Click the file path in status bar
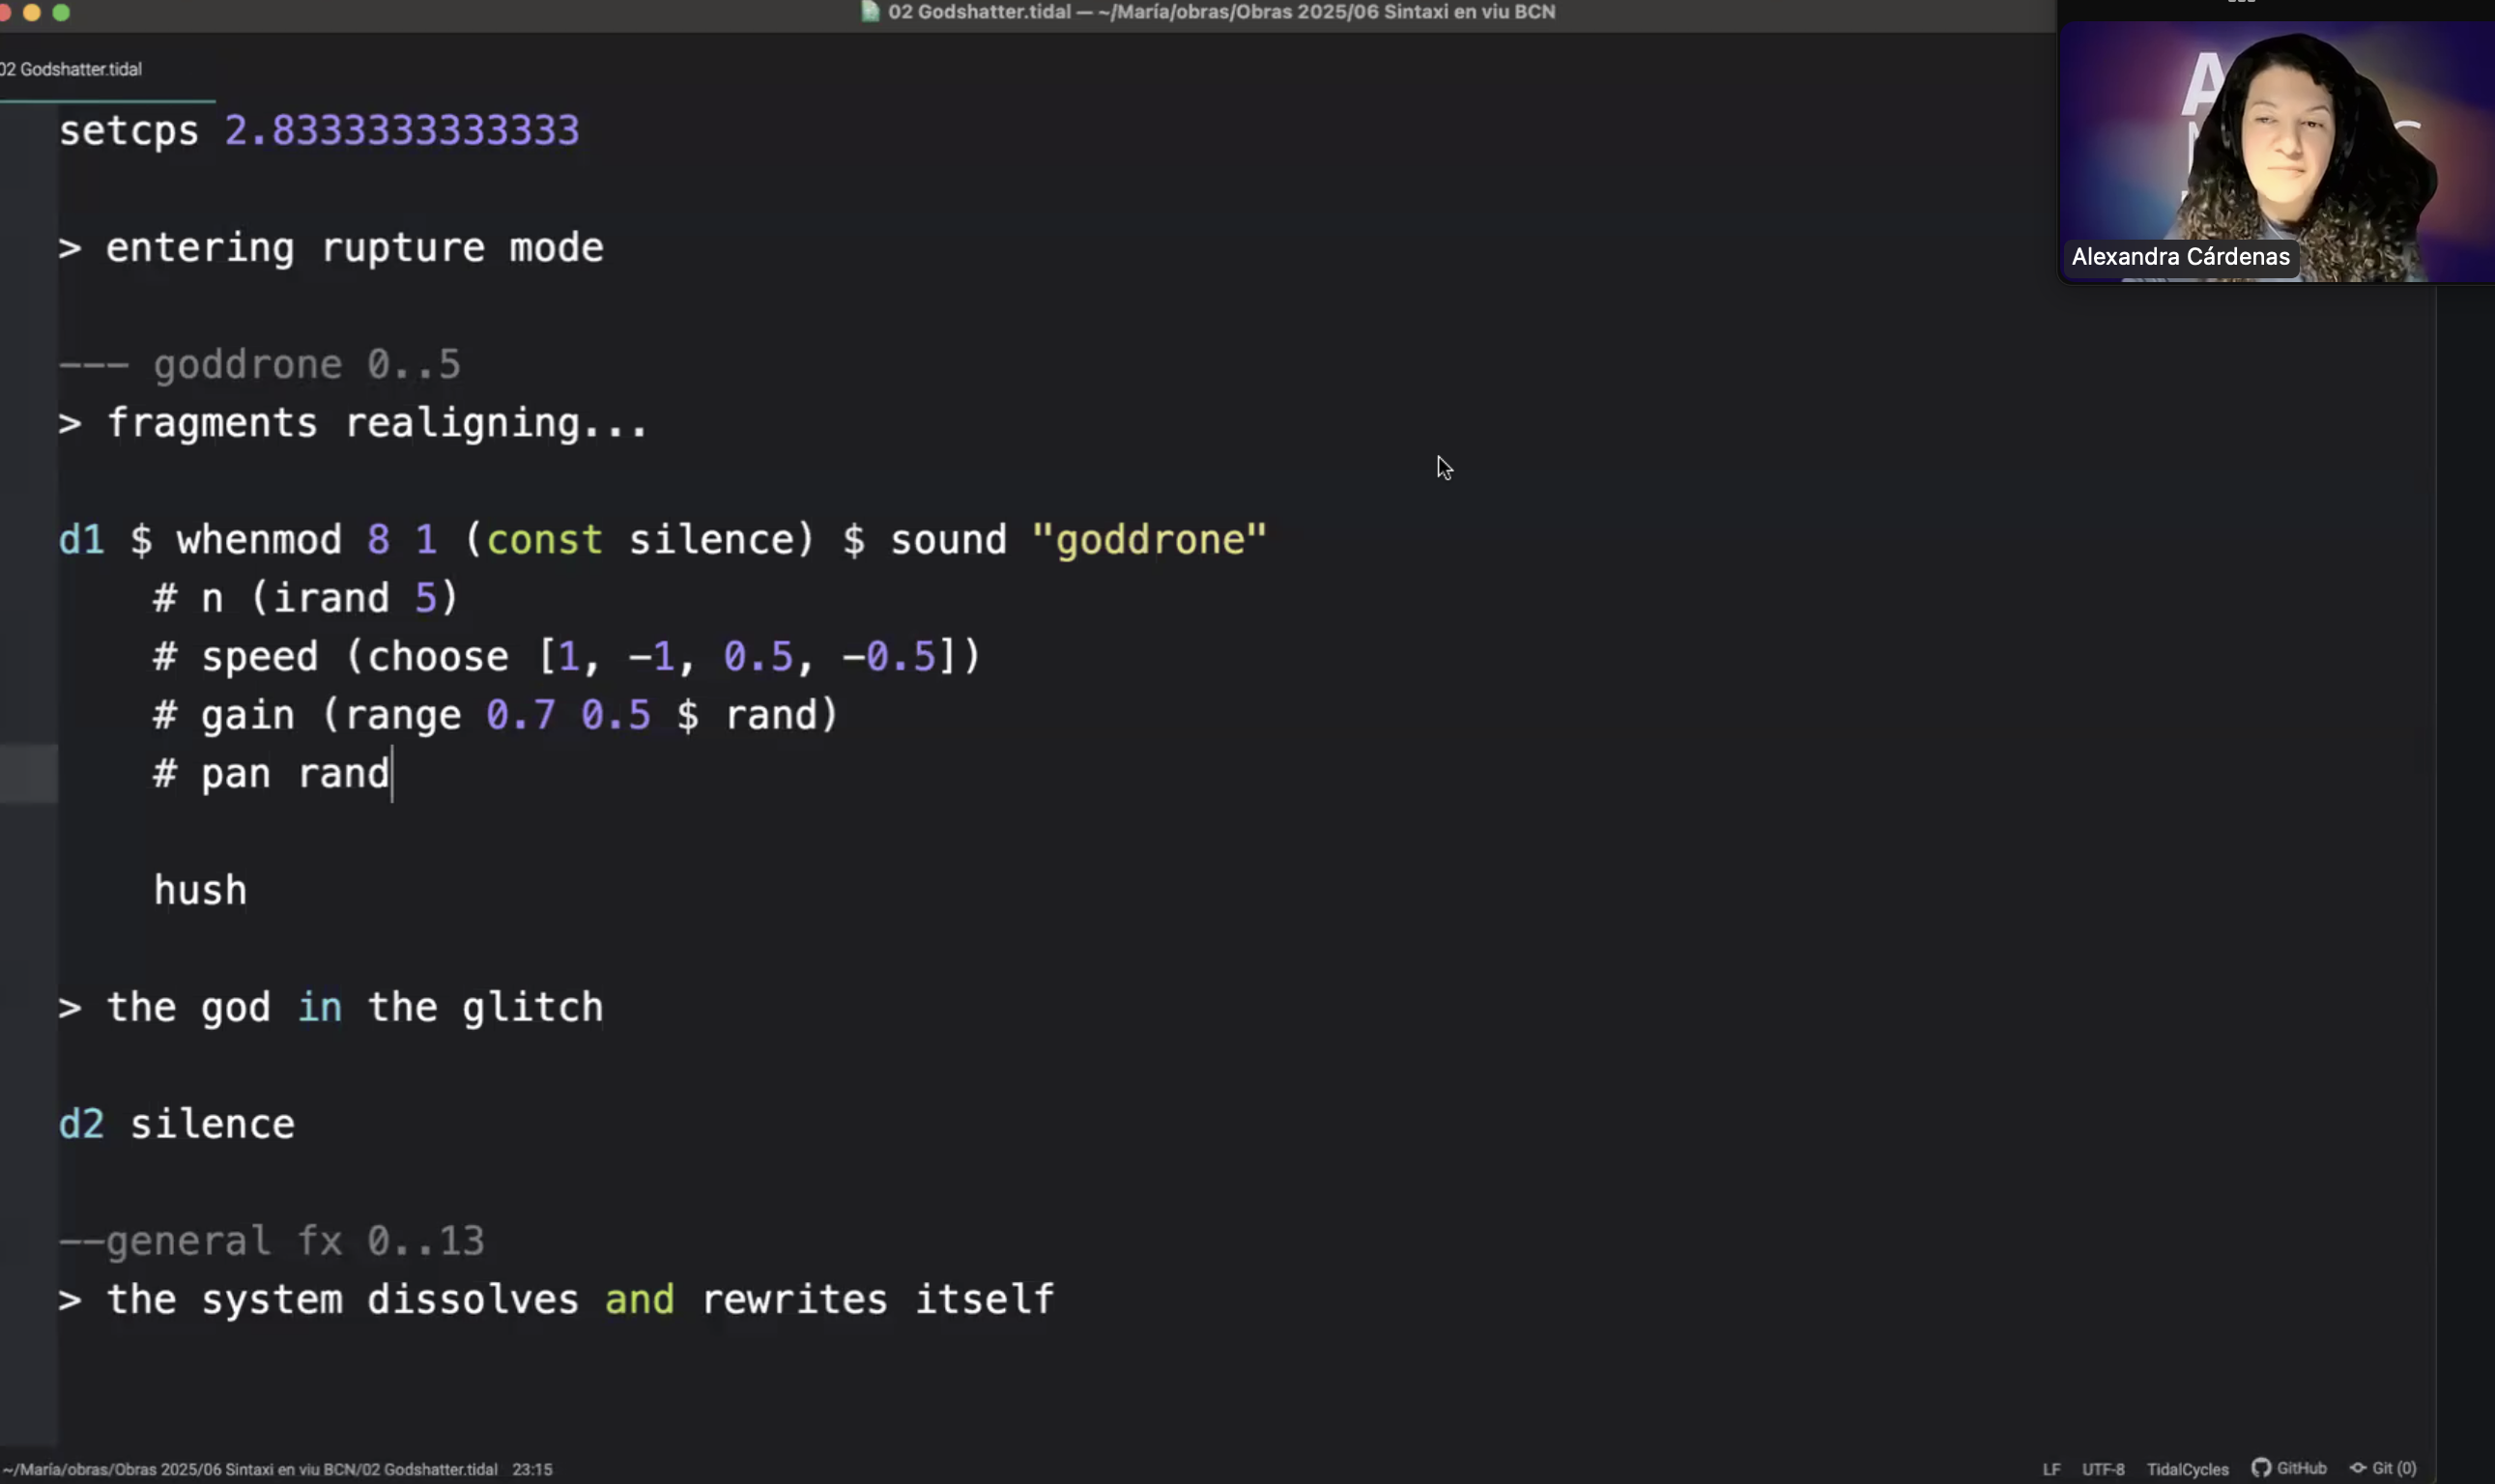 pyautogui.click(x=250, y=1469)
